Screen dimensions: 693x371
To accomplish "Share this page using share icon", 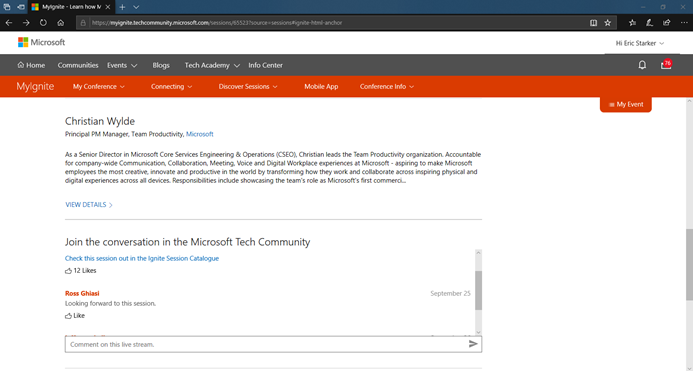I will tap(666, 23).
